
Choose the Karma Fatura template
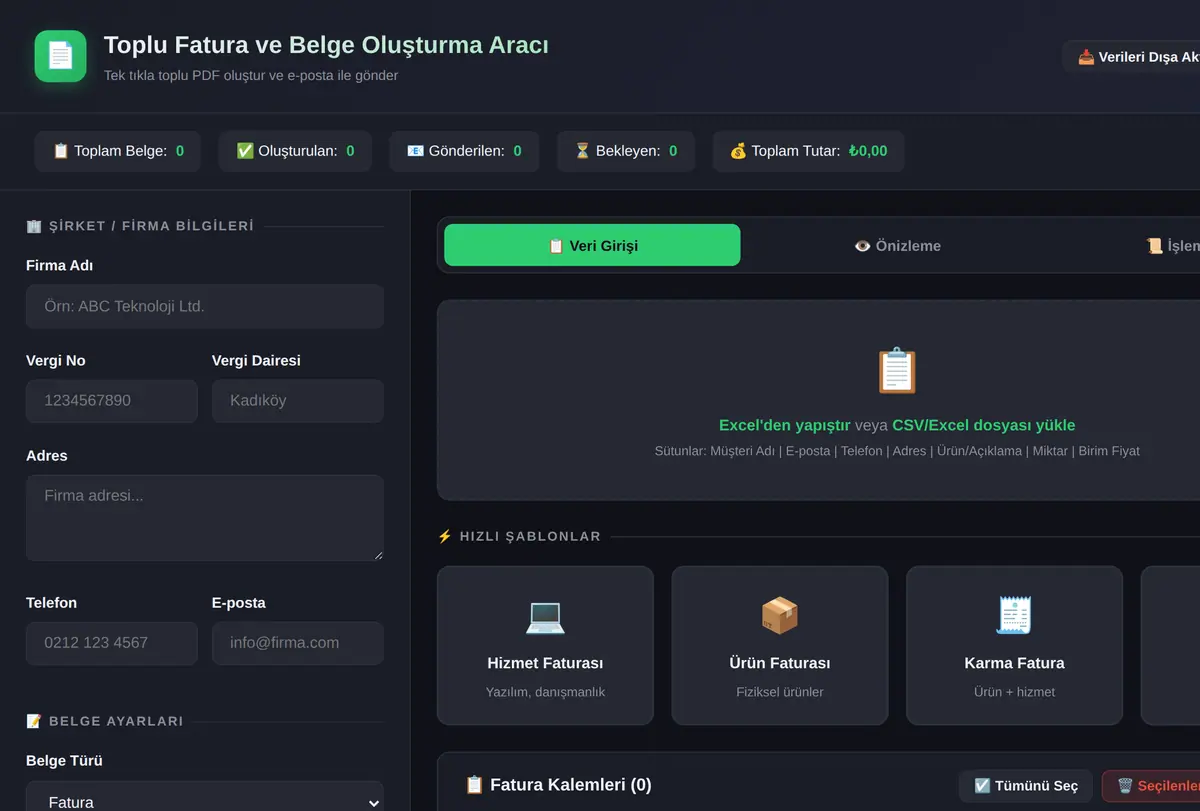[x=1014, y=645]
